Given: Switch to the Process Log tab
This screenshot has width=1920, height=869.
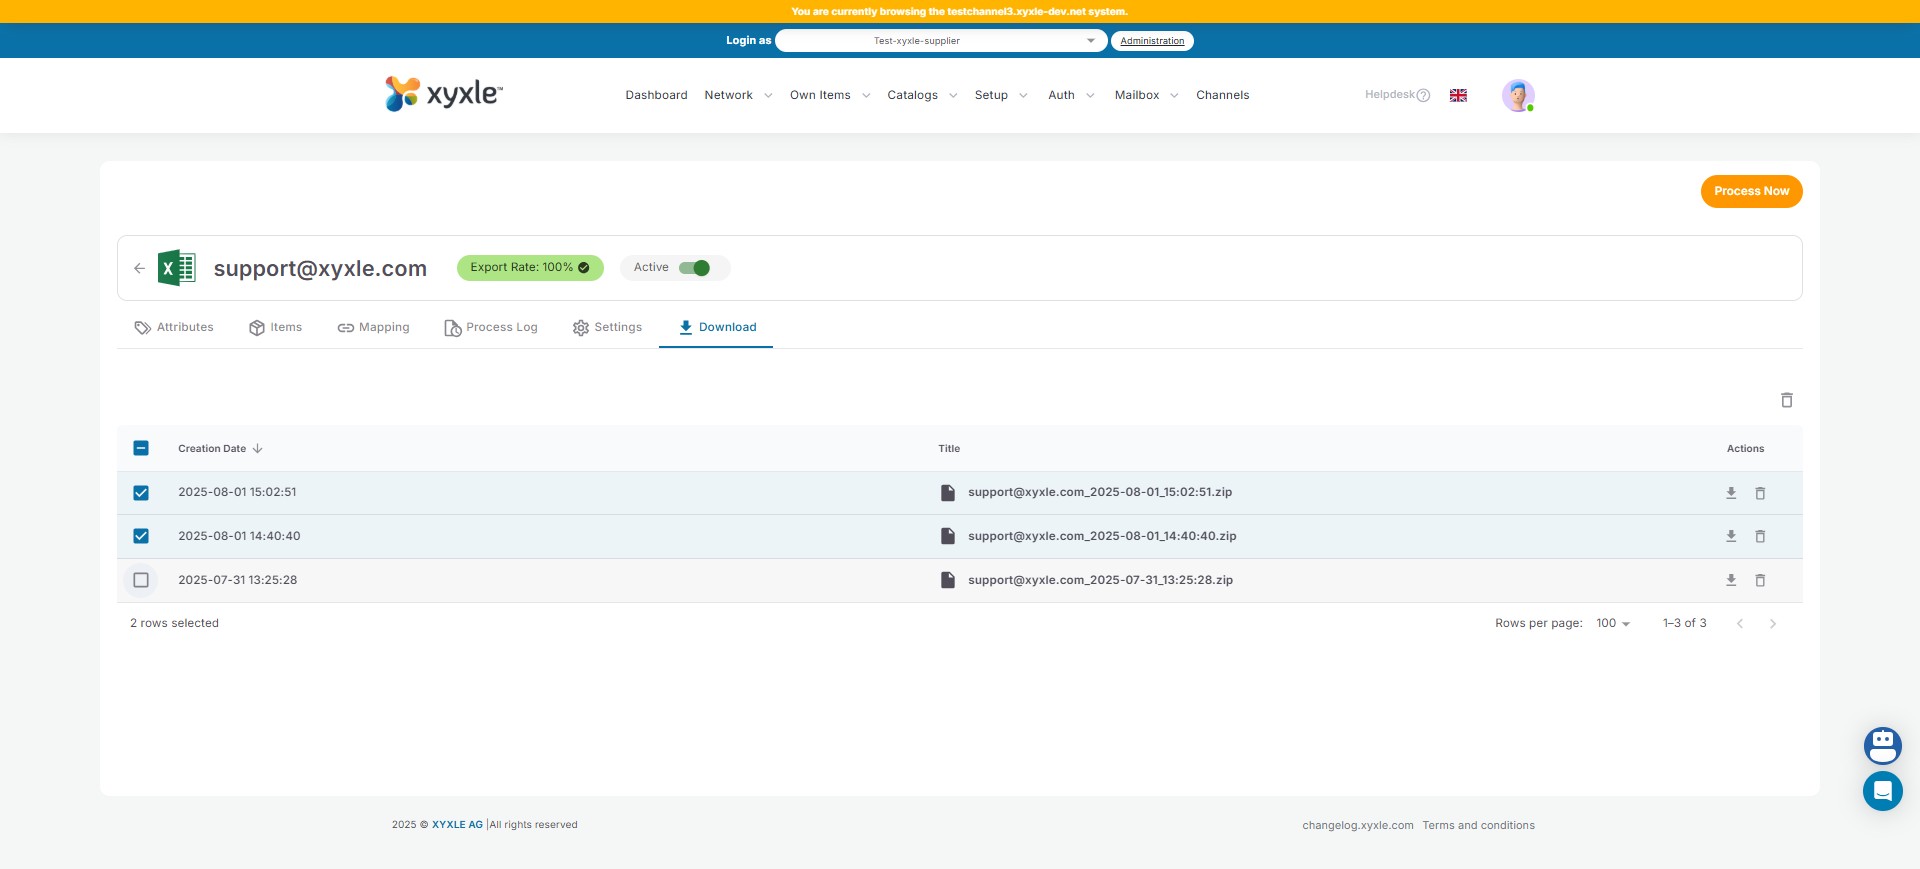Looking at the screenshot, I should [x=491, y=328].
